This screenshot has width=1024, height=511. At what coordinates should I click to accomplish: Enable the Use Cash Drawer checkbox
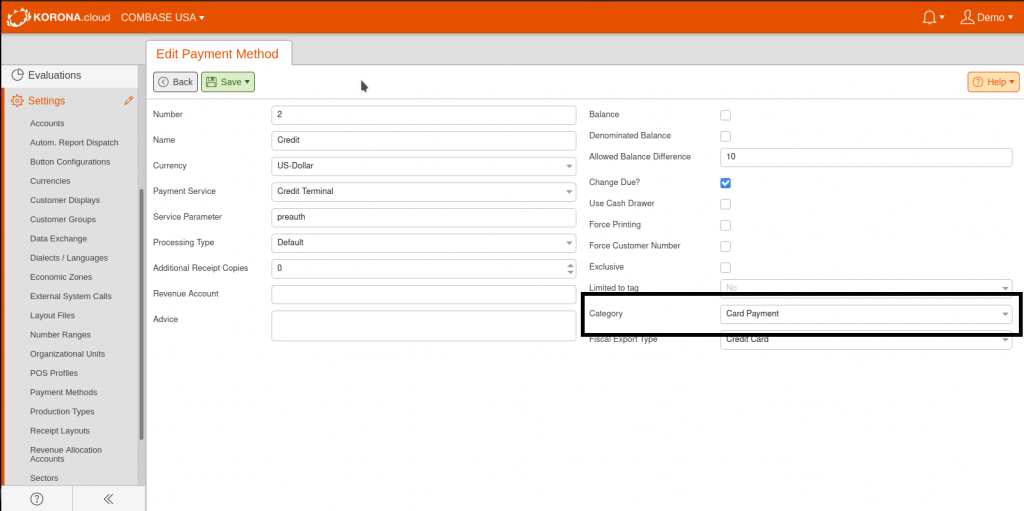pyautogui.click(x=725, y=204)
